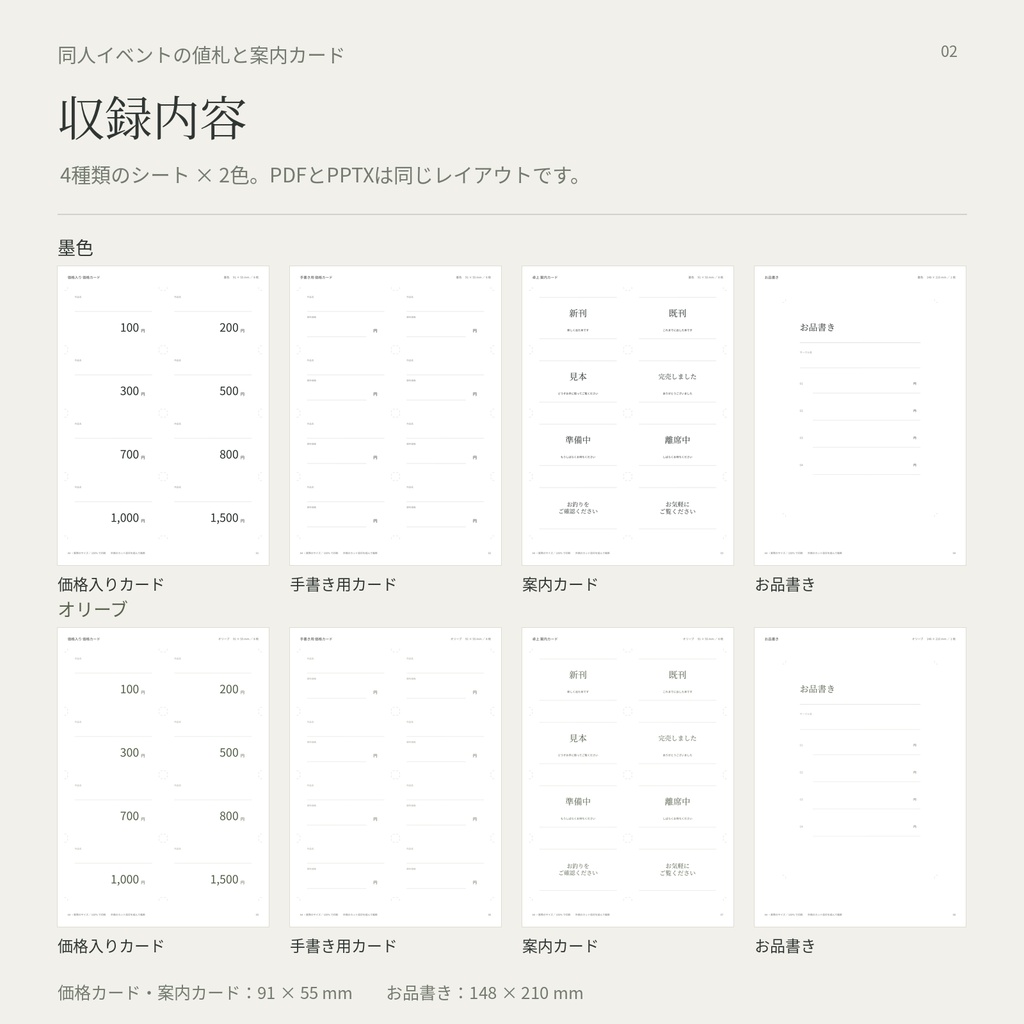This screenshot has width=1024, height=1024.
Task: Open the オリーブ お品書き sheet thumbnail
Action: (860, 777)
